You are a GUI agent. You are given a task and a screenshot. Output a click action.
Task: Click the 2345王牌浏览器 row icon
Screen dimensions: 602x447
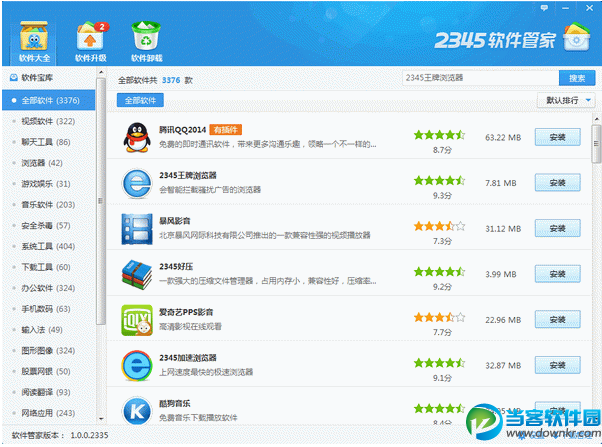pyautogui.click(x=137, y=183)
